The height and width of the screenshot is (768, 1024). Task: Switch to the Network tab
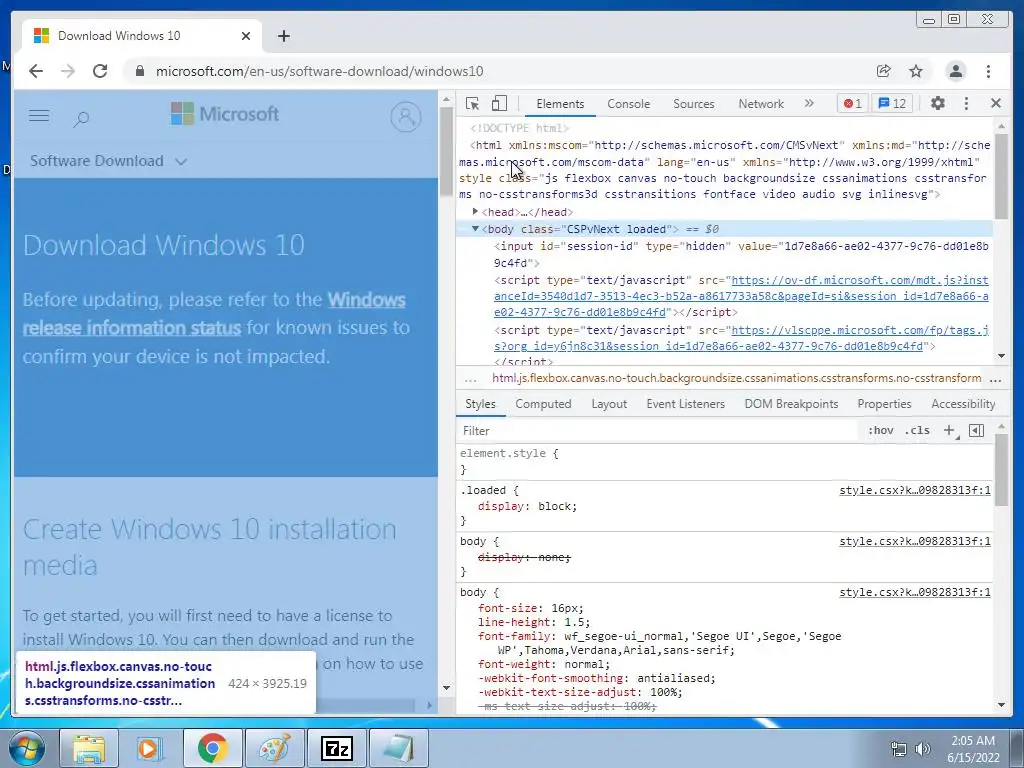[761, 104]
